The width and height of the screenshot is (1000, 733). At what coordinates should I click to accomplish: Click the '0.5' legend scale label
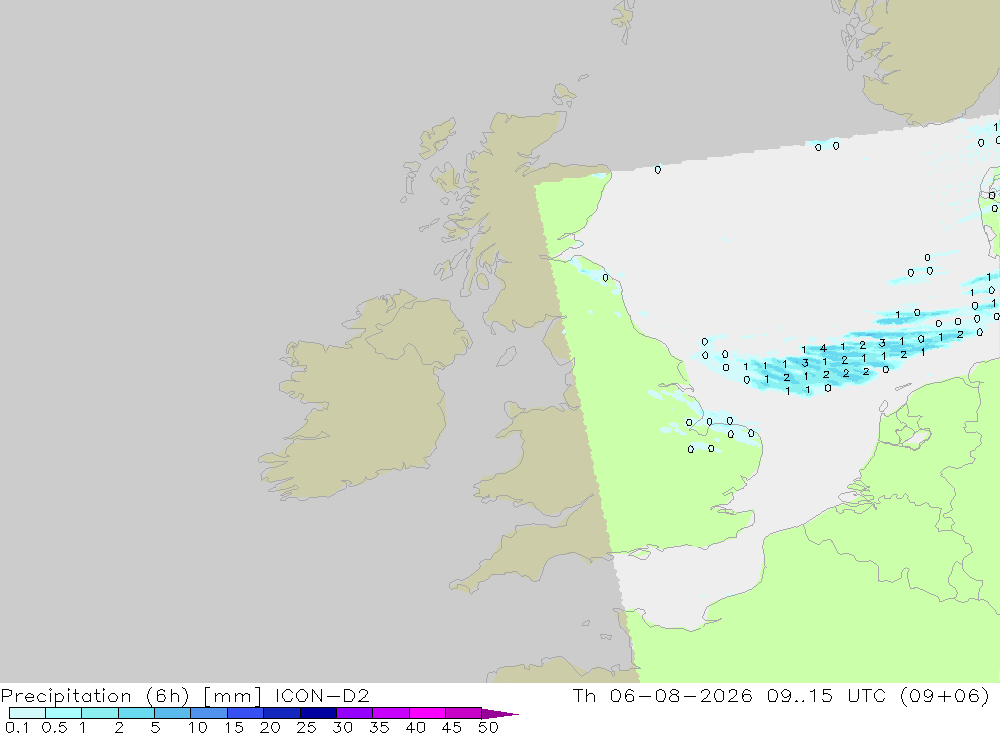point(54,727)
